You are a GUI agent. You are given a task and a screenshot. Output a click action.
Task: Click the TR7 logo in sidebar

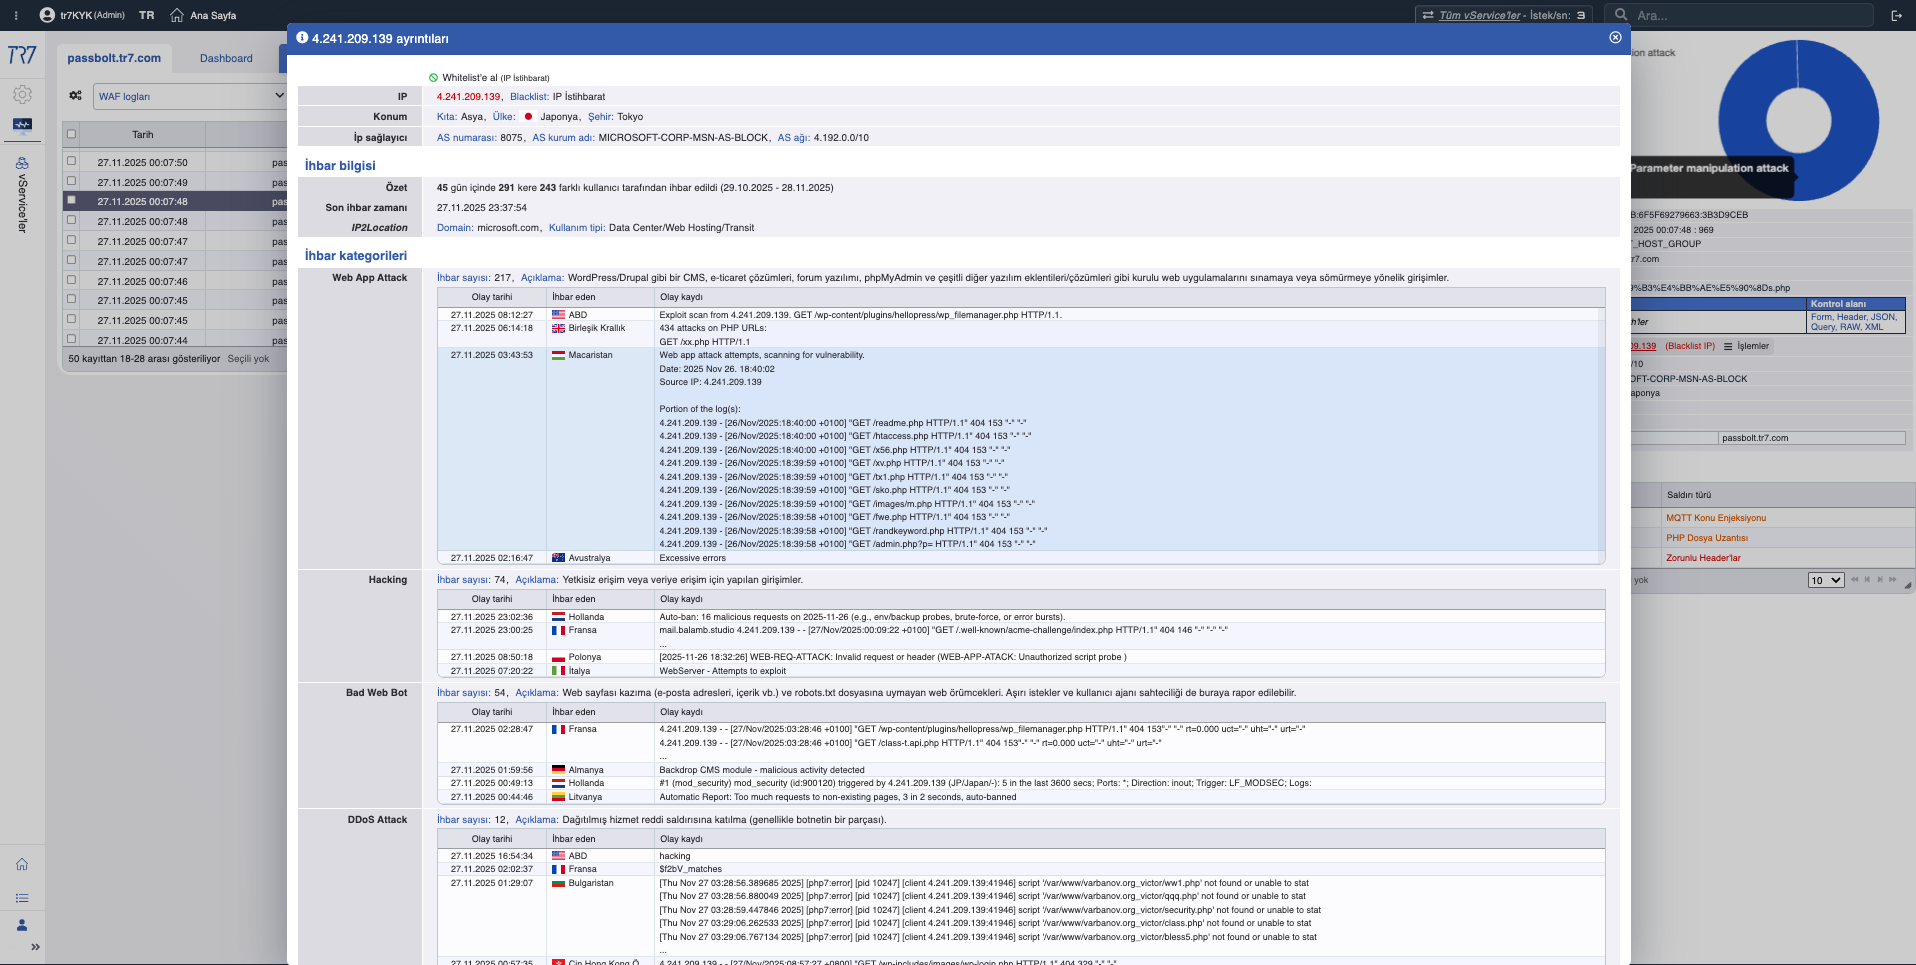(22, 55)
